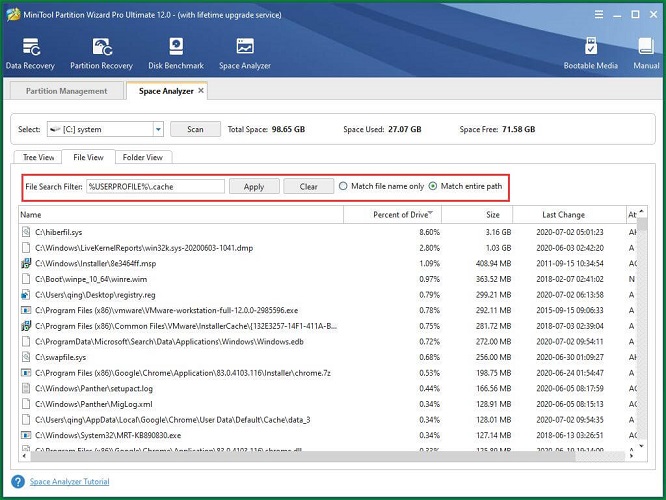Click the registry.reg file icon

pos(26,294)
